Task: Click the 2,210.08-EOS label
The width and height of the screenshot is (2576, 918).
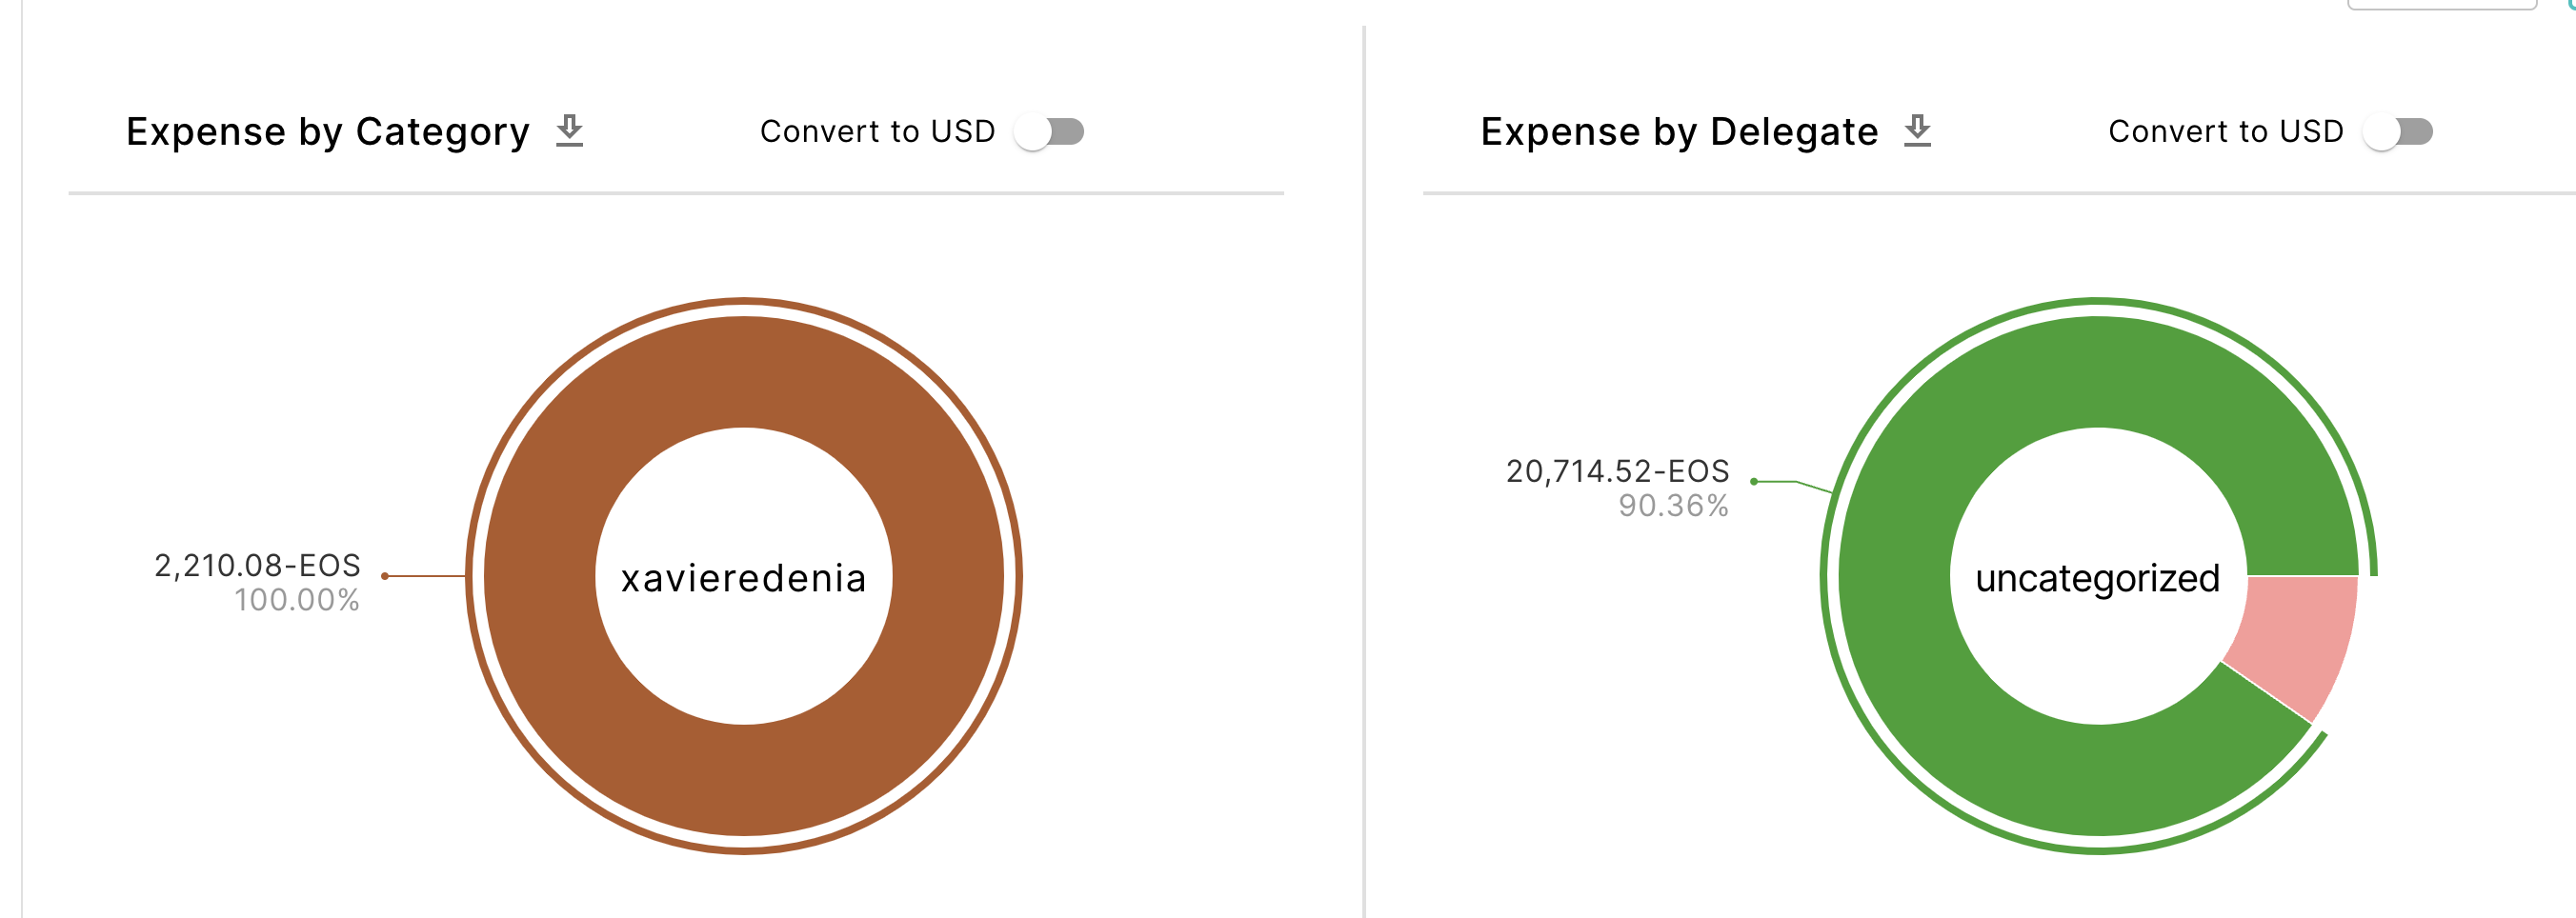Action: [x=257, y=565]
